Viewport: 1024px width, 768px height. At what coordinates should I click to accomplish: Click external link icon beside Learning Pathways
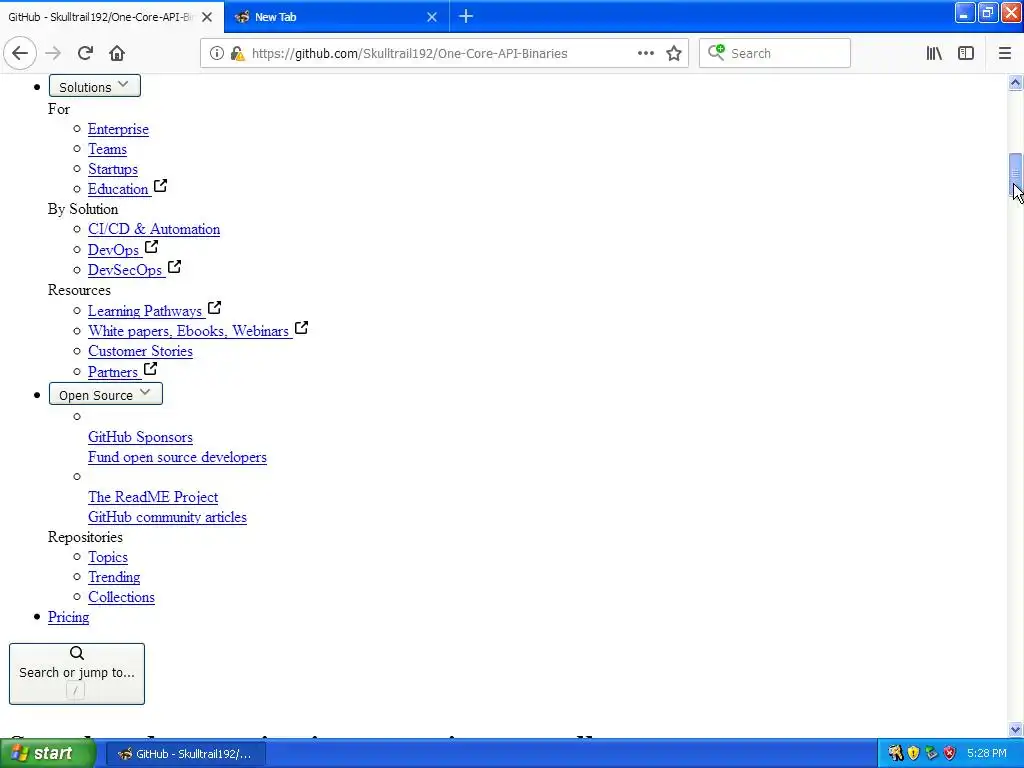click(214, 308)
